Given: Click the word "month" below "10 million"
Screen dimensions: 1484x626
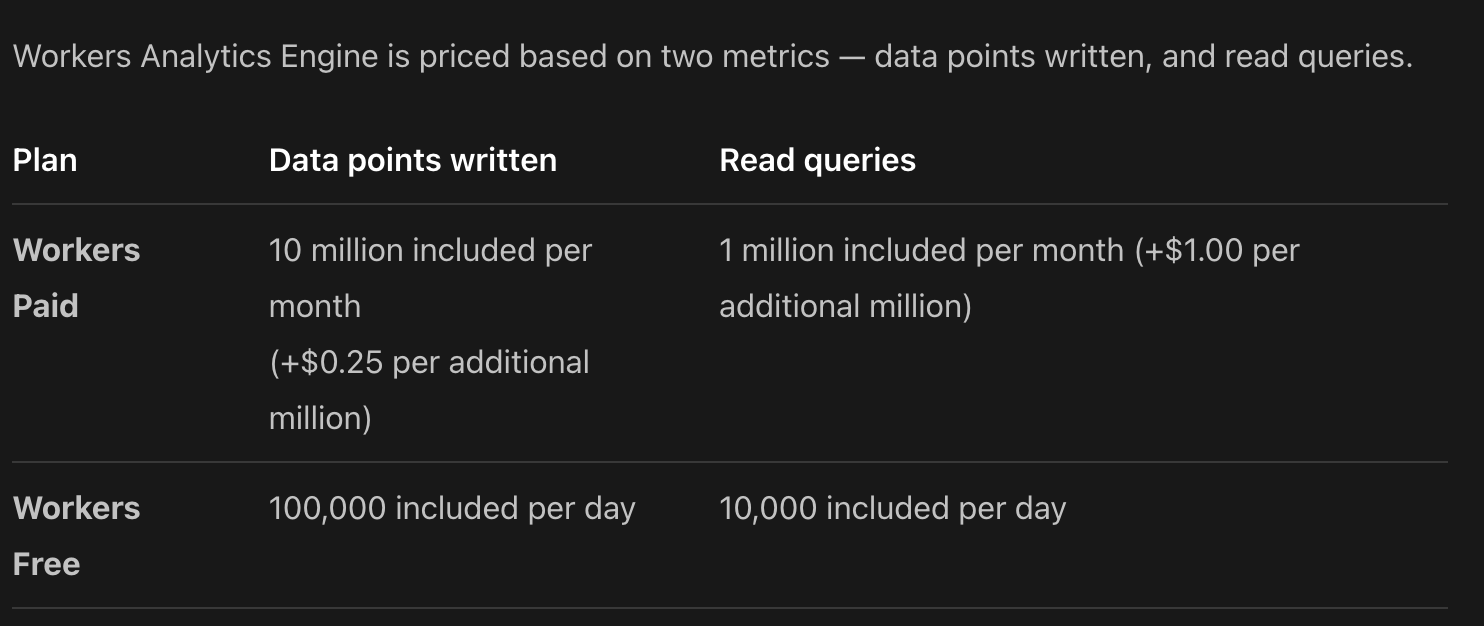Looking at the screenshot, I should 315,306.
